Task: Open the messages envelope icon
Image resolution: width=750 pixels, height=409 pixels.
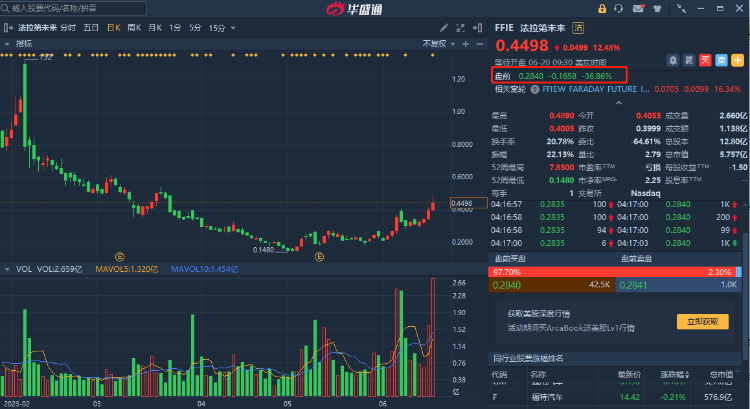Action: (638, 9)
